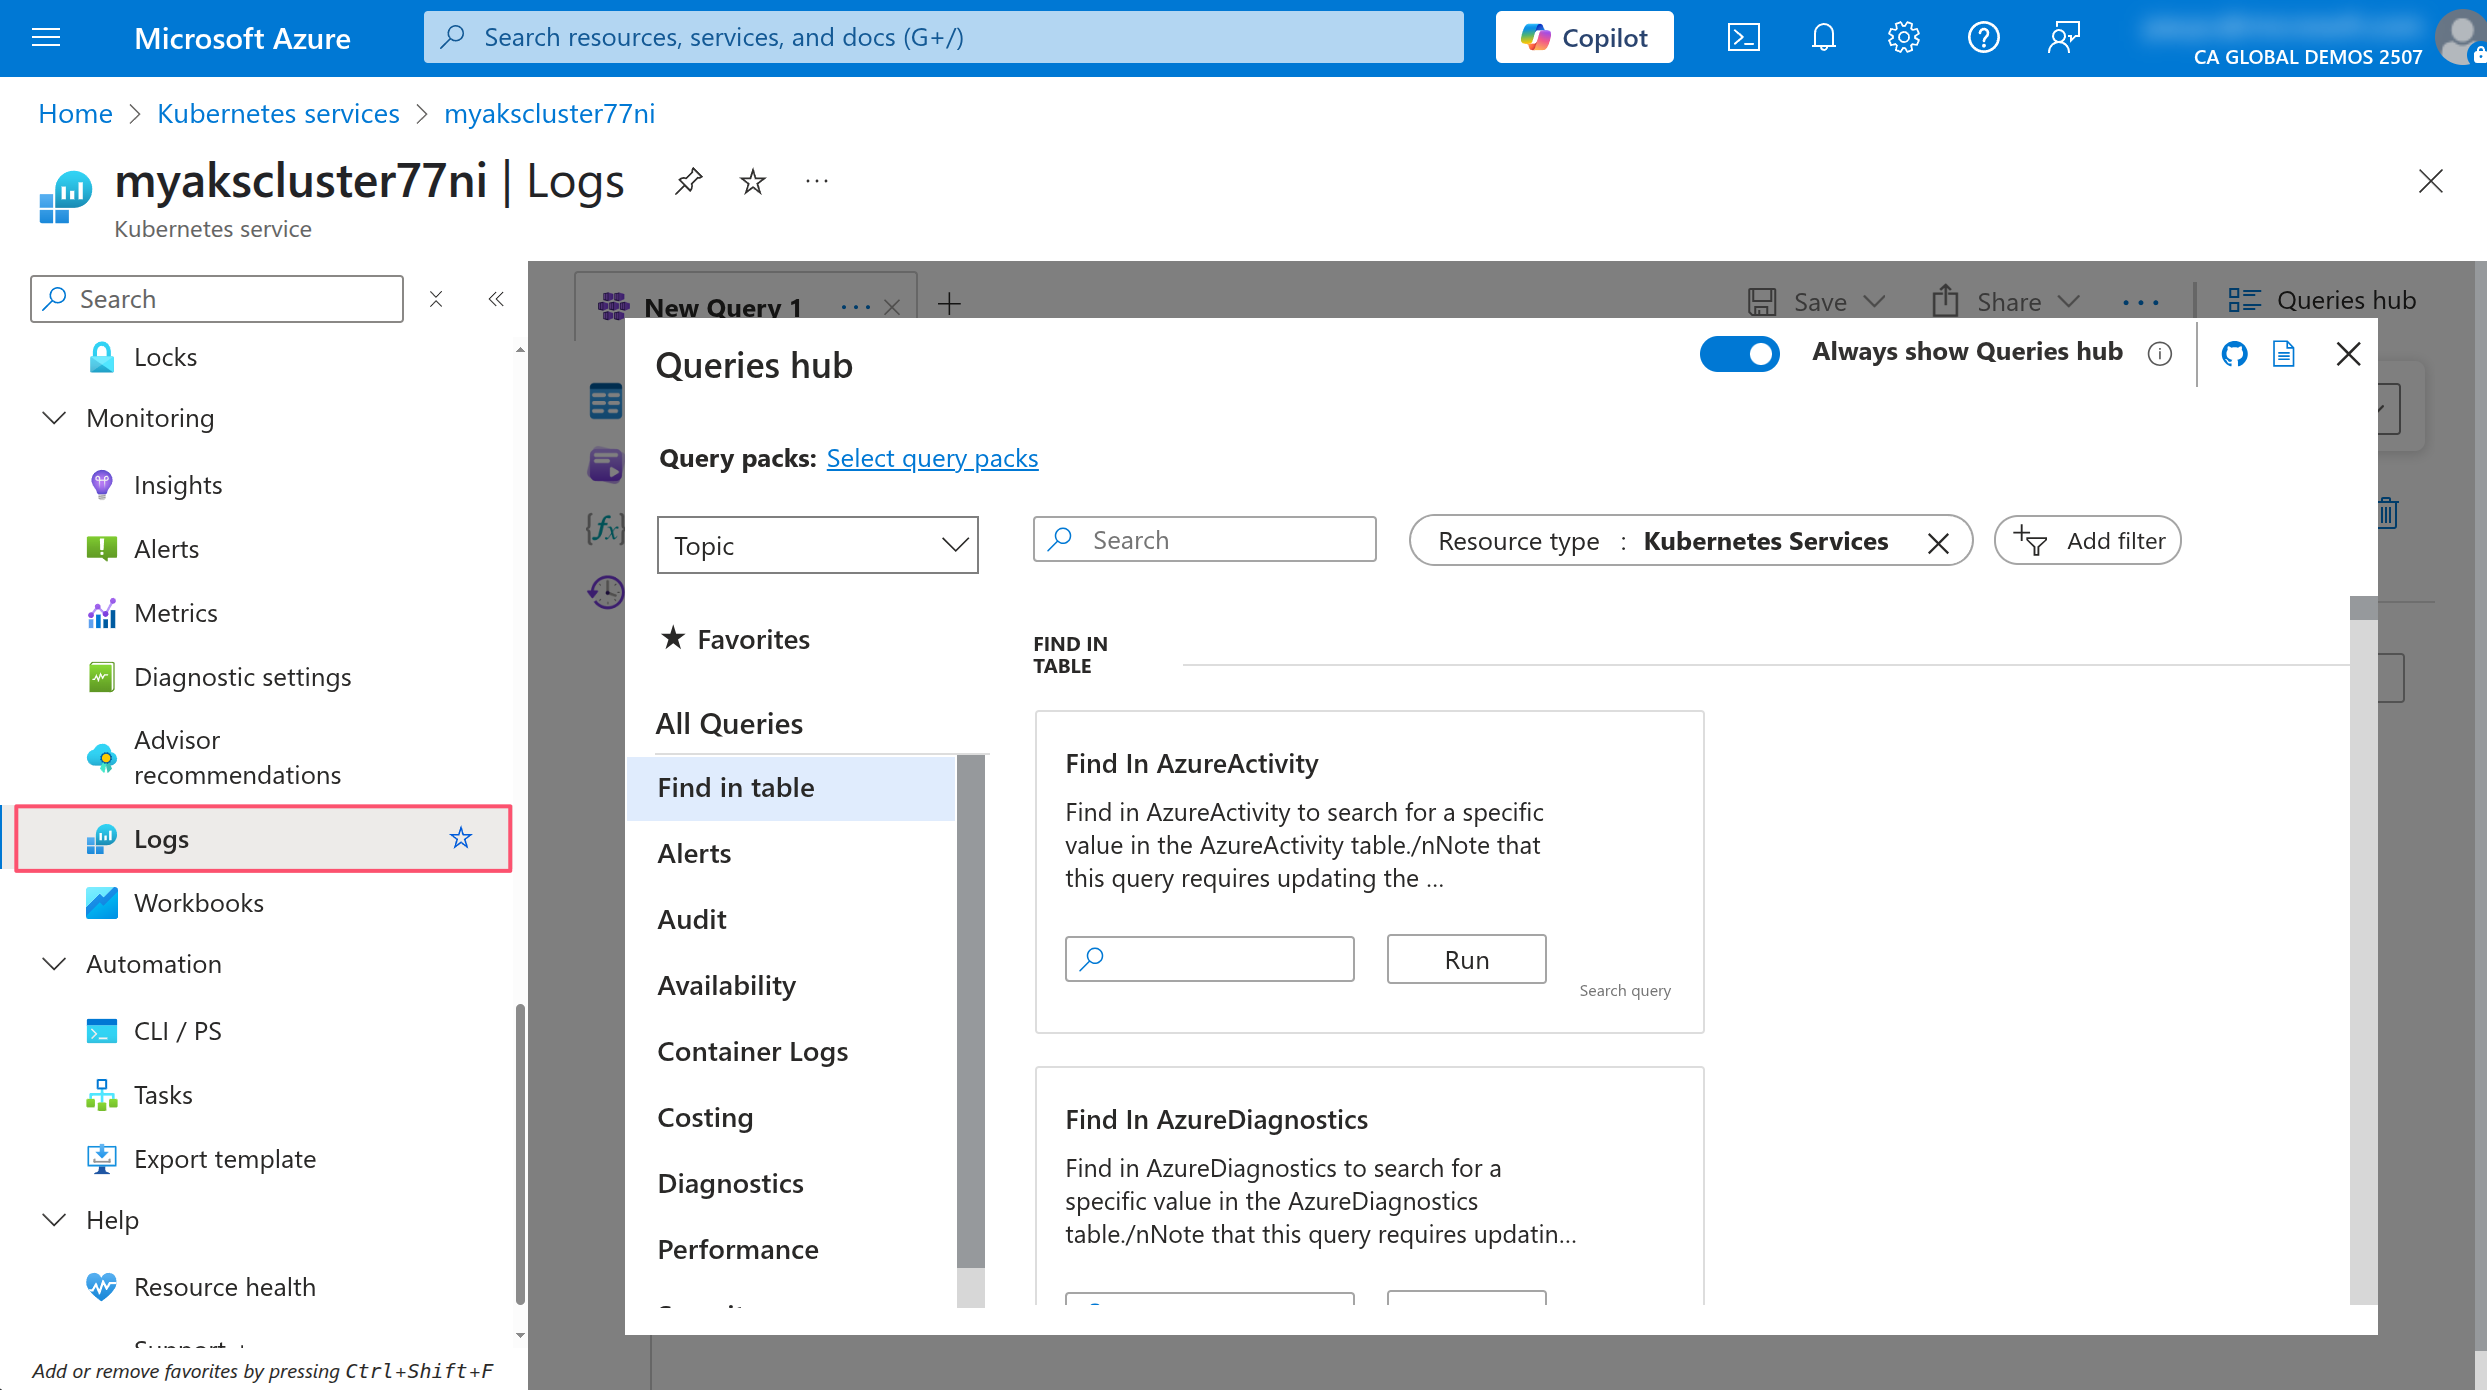Open the portal hamburger menu

tap(46, 38)
